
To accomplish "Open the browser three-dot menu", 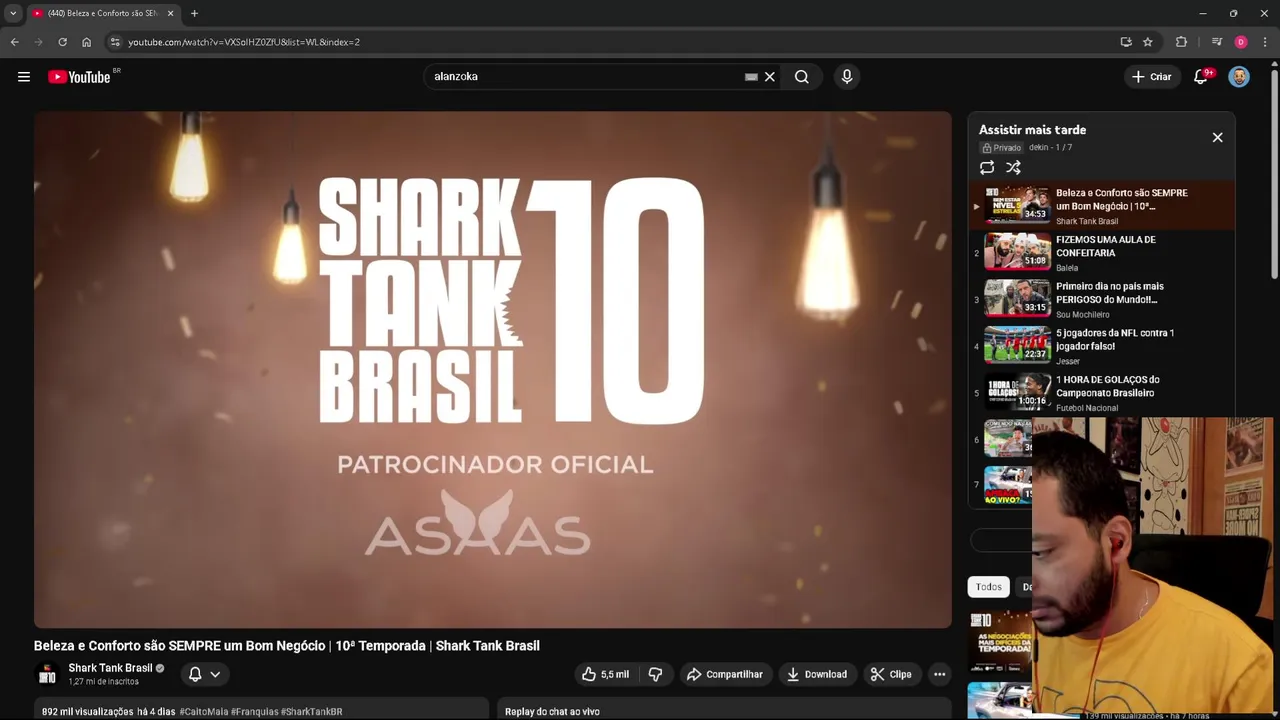I will click(x=1265, y=42).
